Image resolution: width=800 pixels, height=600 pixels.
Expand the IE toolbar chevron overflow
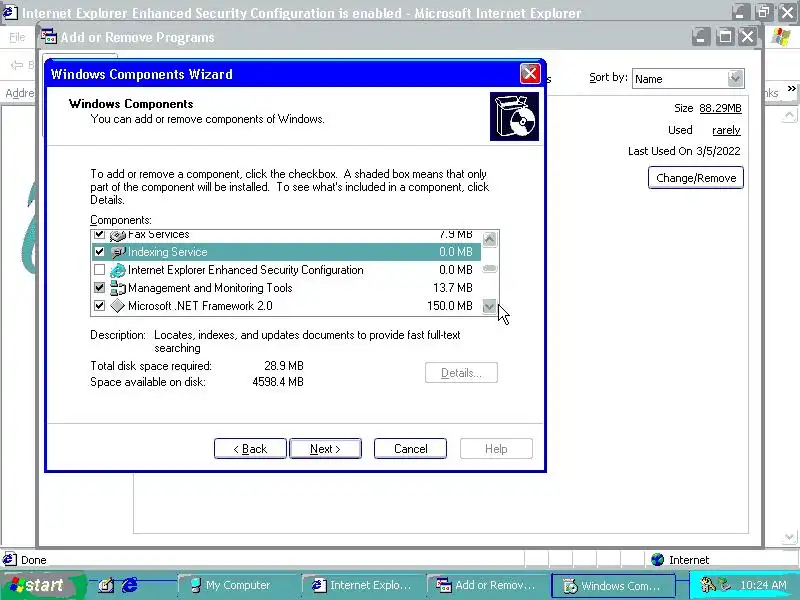(x=791, y=89)
